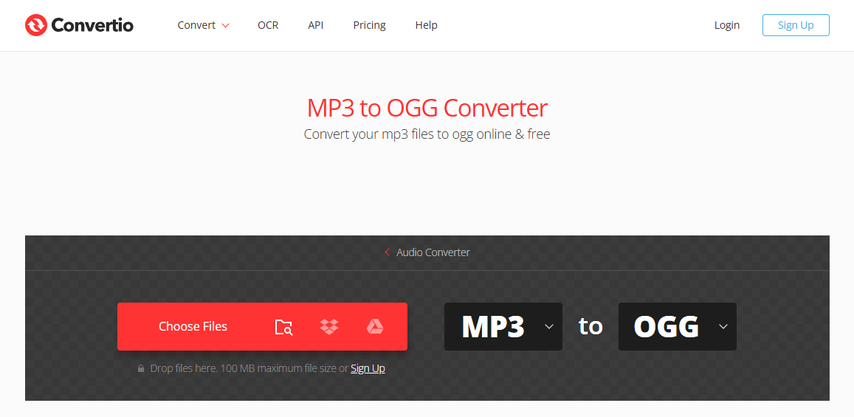Open the OCR menu item
Image resolution: width=854 pixels, height=417 pixels.
[x=268, y=25]
